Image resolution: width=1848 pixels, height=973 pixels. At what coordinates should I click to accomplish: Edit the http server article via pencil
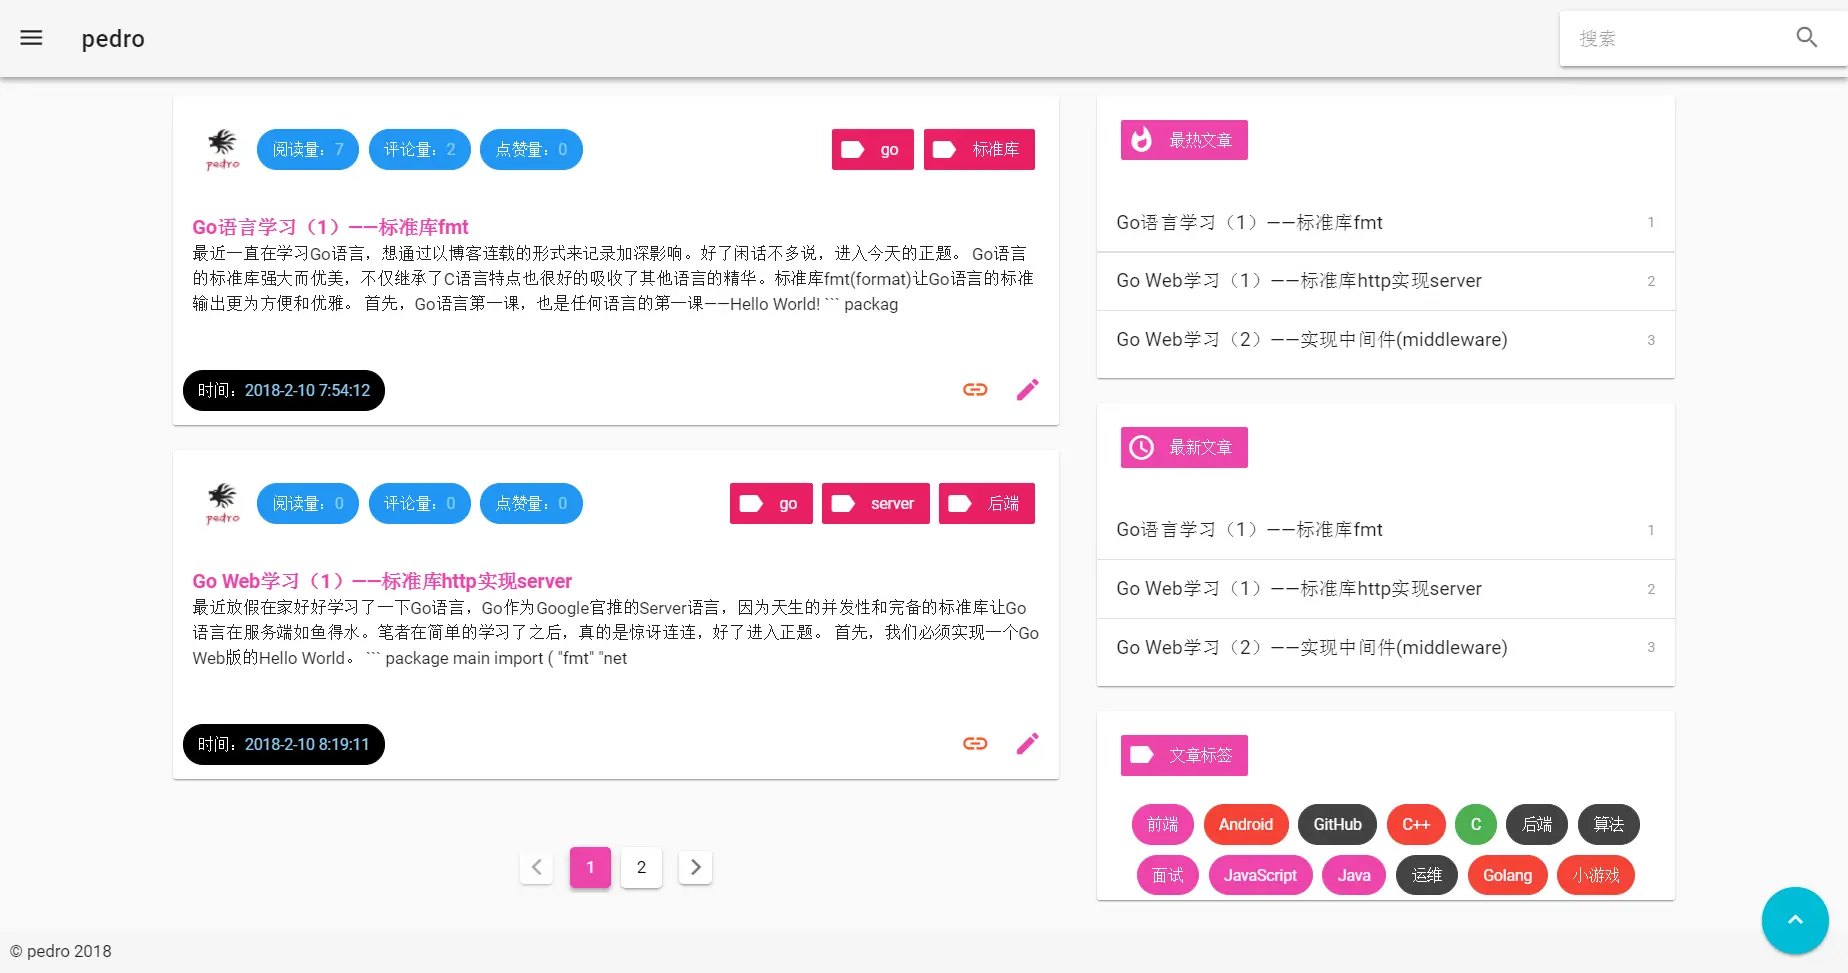tap(1027, 743)
